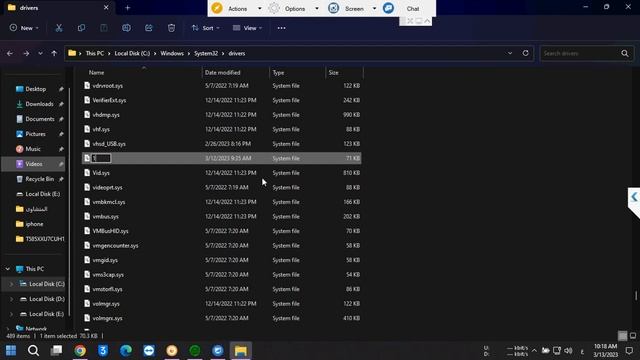
Task: Click the Copy icon in toolbar
Action: 81,28
